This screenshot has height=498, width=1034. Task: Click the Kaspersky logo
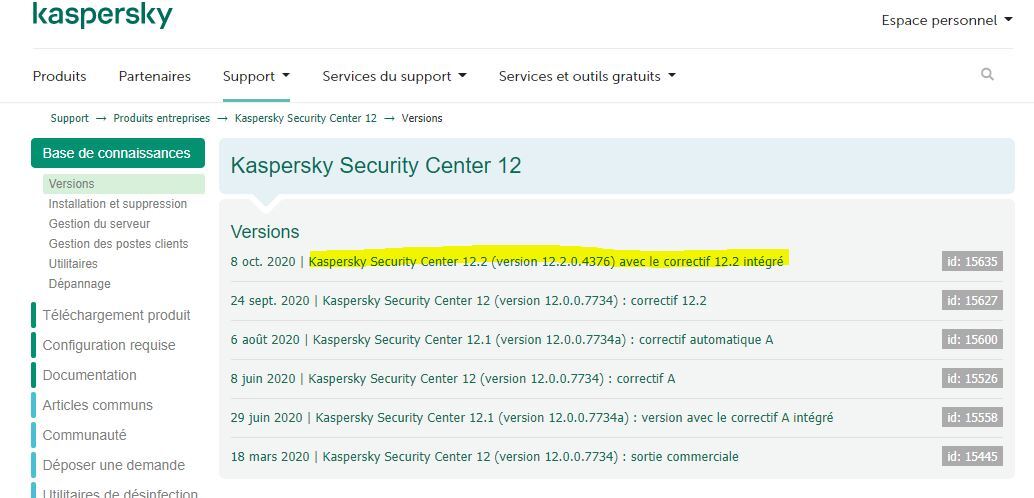(102, 15)
